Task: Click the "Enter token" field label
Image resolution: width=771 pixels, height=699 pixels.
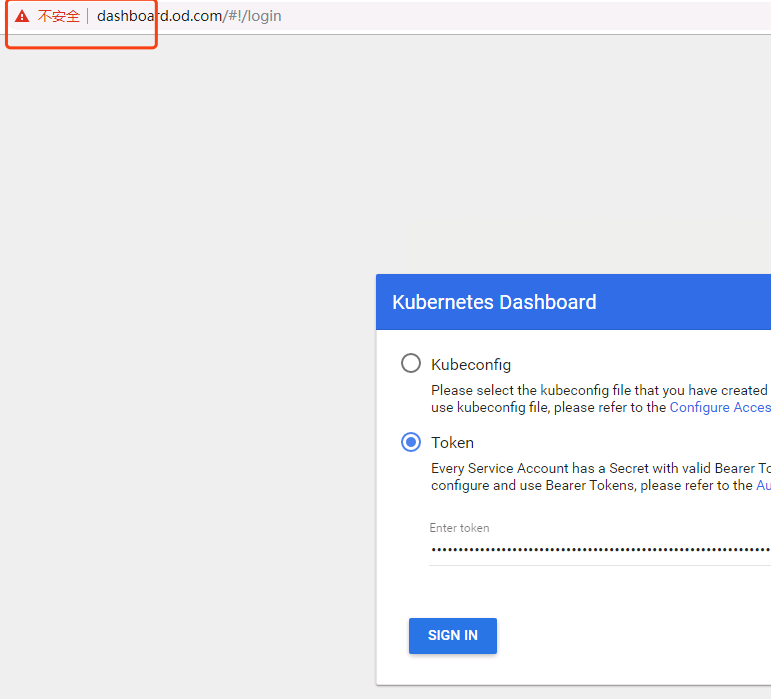Action: point(460,528)
